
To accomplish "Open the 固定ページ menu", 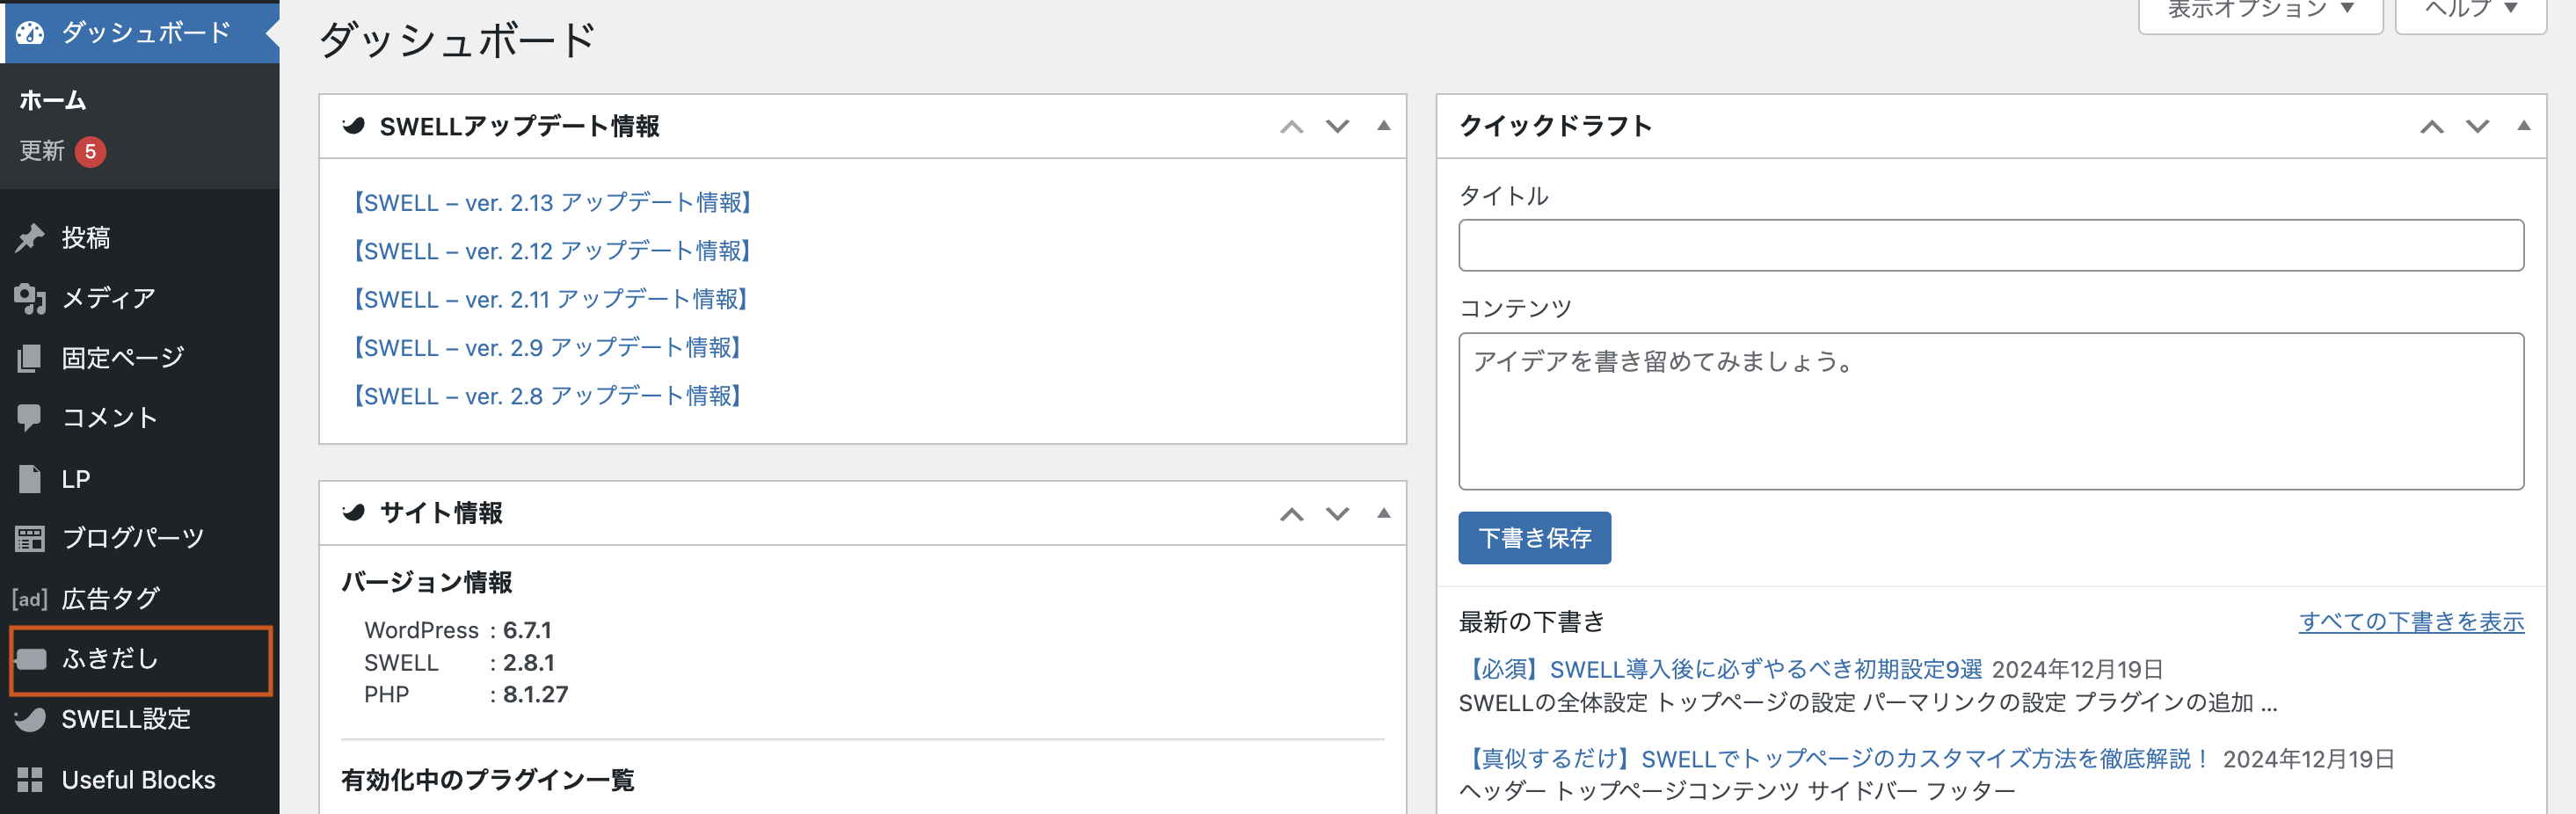I will 140,358.
